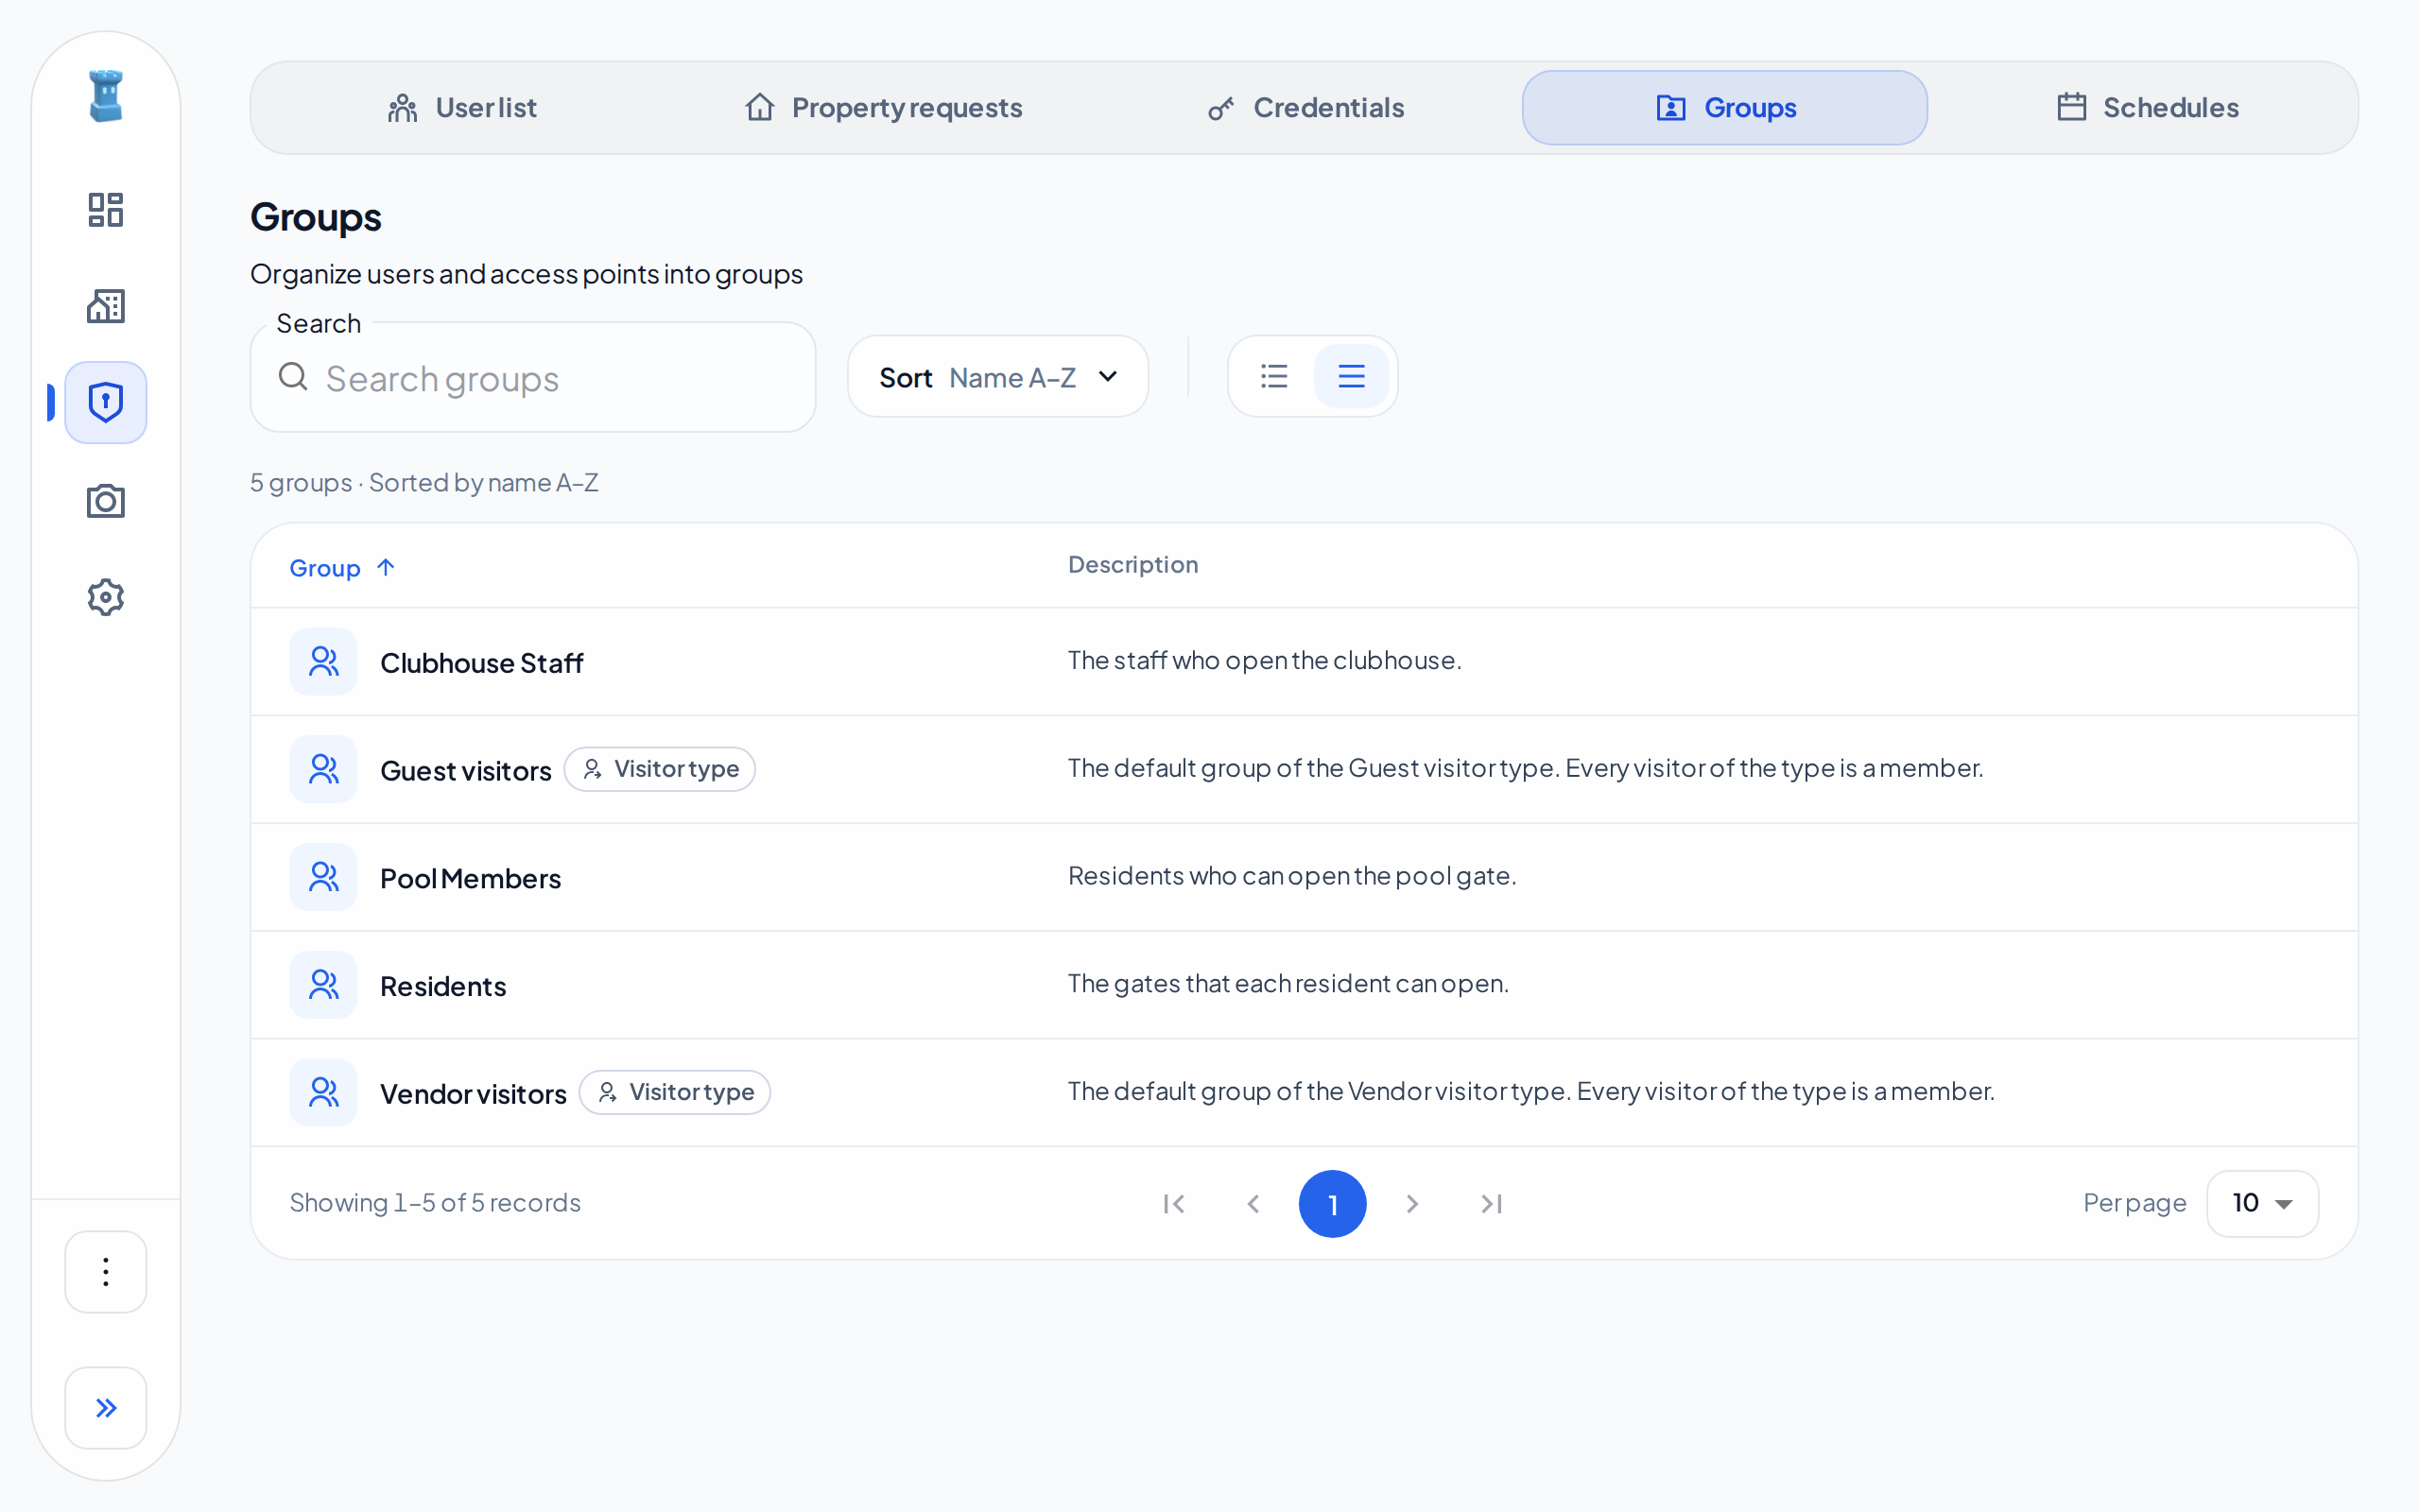Viewport: 2420px width, 1512px height.
Task: Expand sidebar with double chevron button
Action: (106, 1408)
